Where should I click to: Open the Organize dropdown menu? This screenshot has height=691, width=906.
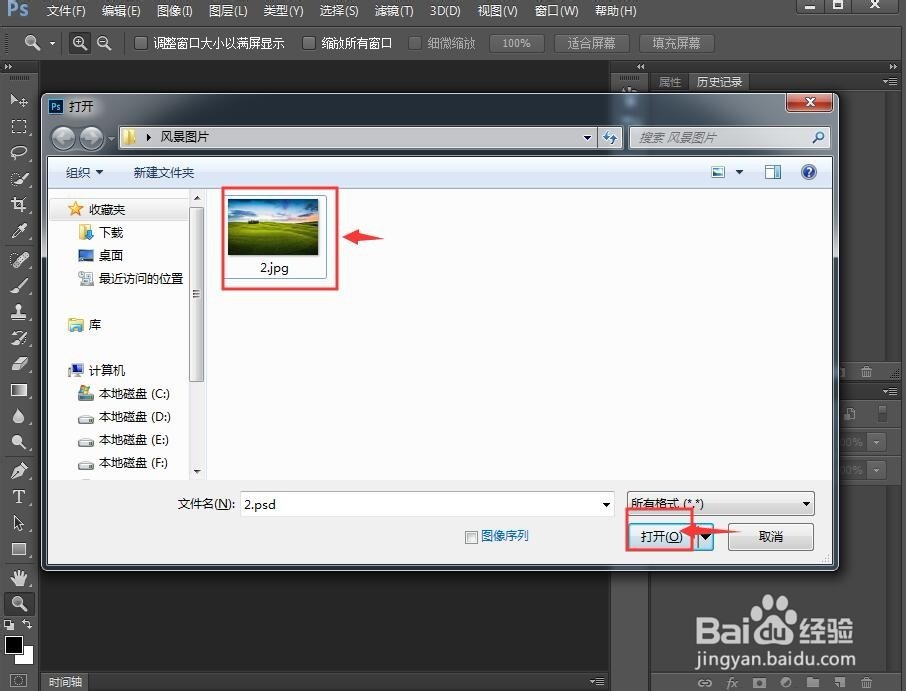pos(84,172)
